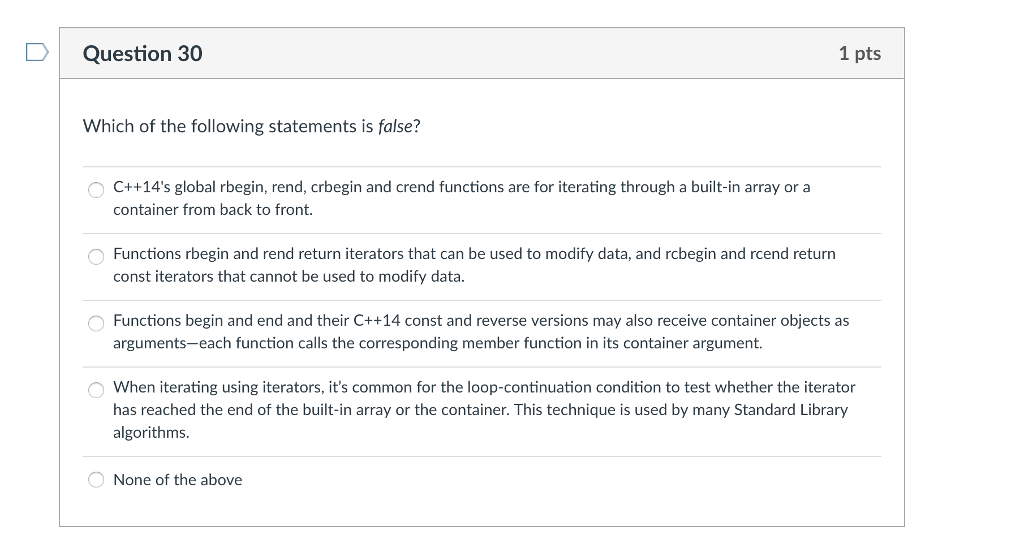Click the Question 30 heading
Image resolution: width=1024 pixels, height=535 pixels.
[142, 54]
